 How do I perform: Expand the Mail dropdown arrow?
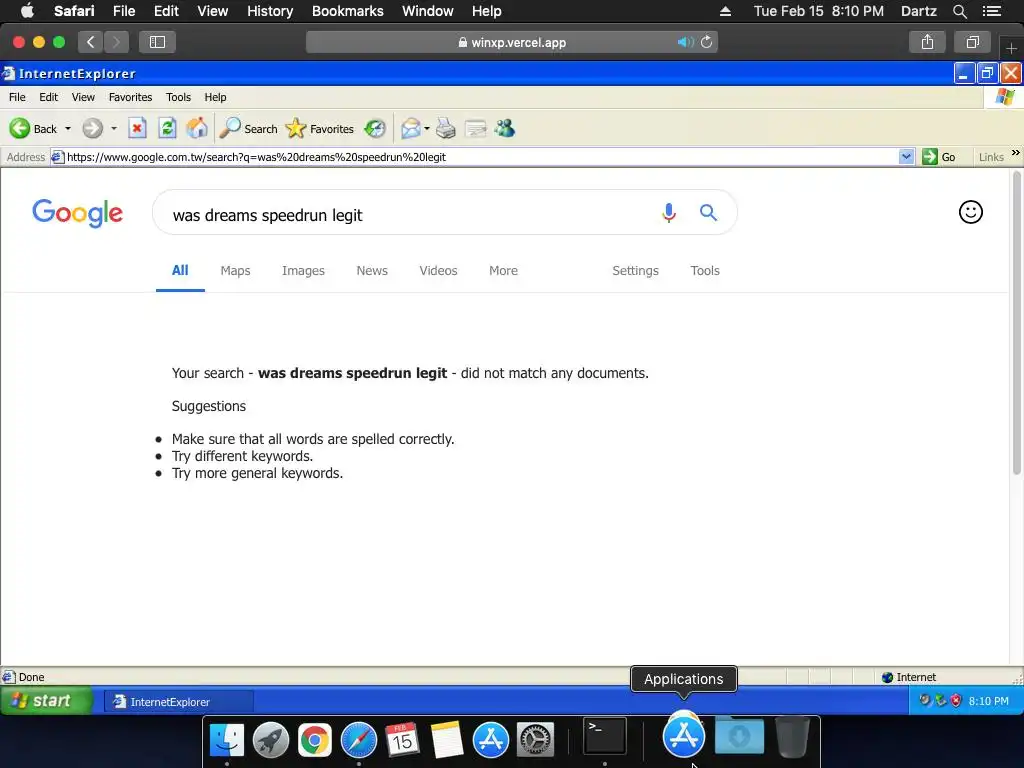click(426, 129)
